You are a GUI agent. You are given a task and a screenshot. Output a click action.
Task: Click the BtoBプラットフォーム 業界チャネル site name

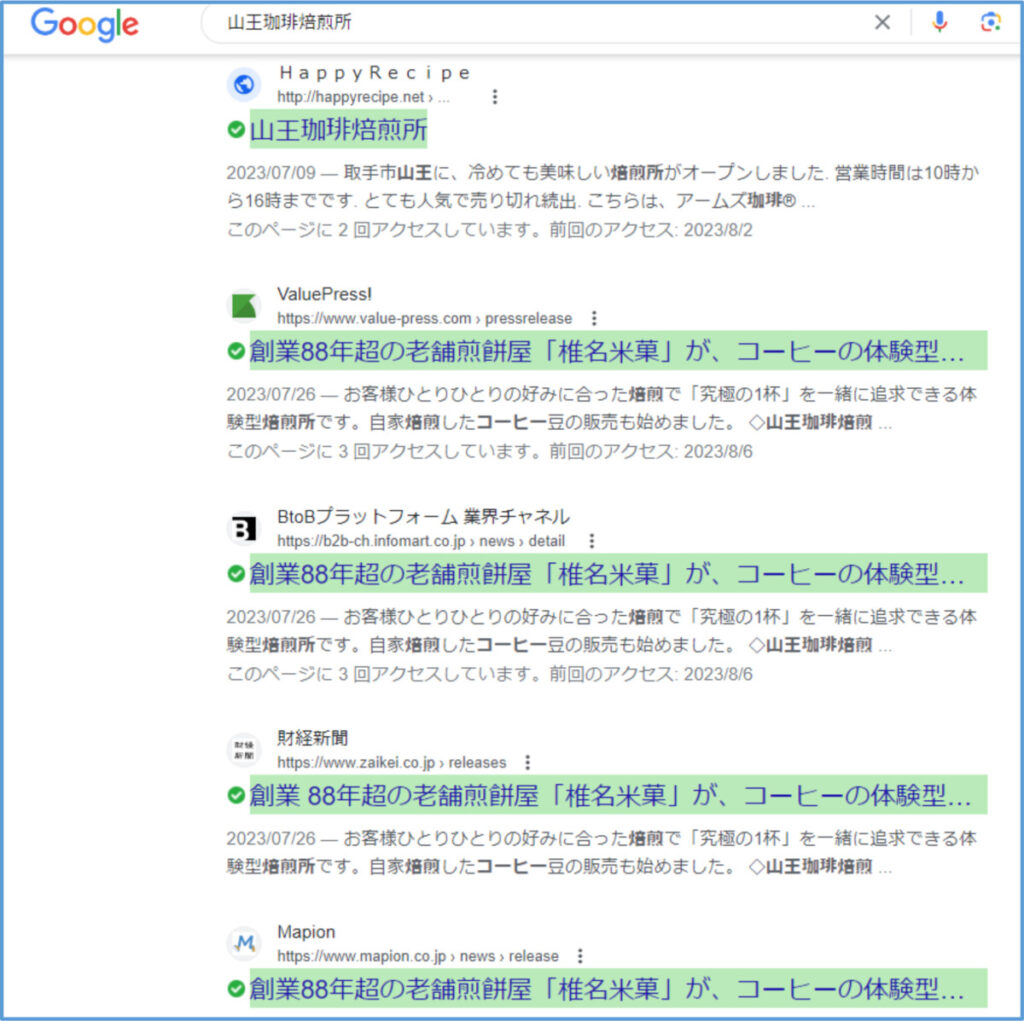point(423,517)
